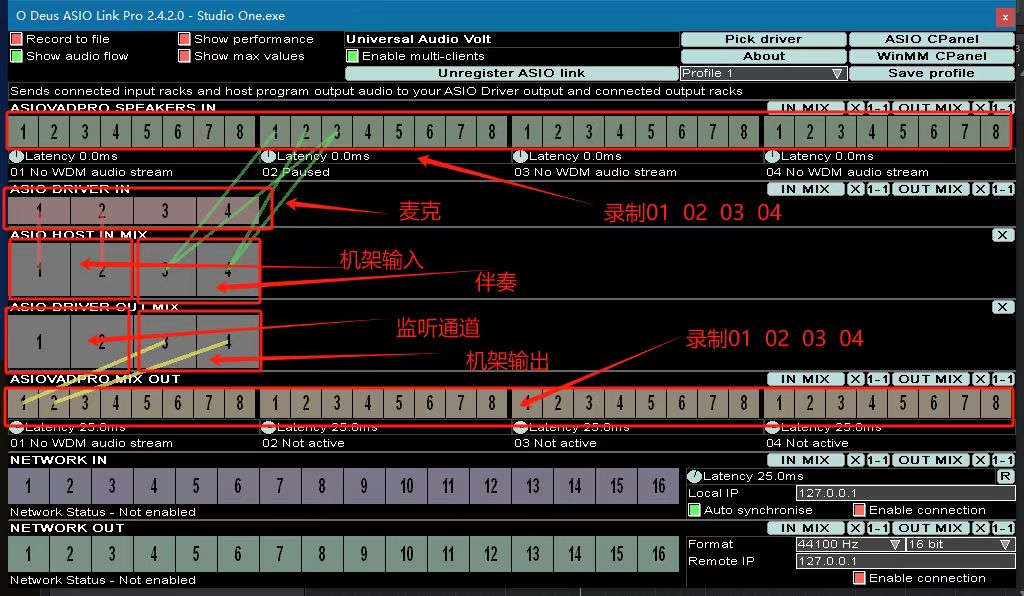Click the 02 Paused status text
Screen dimensions: 1024x596
pos(296,172)
